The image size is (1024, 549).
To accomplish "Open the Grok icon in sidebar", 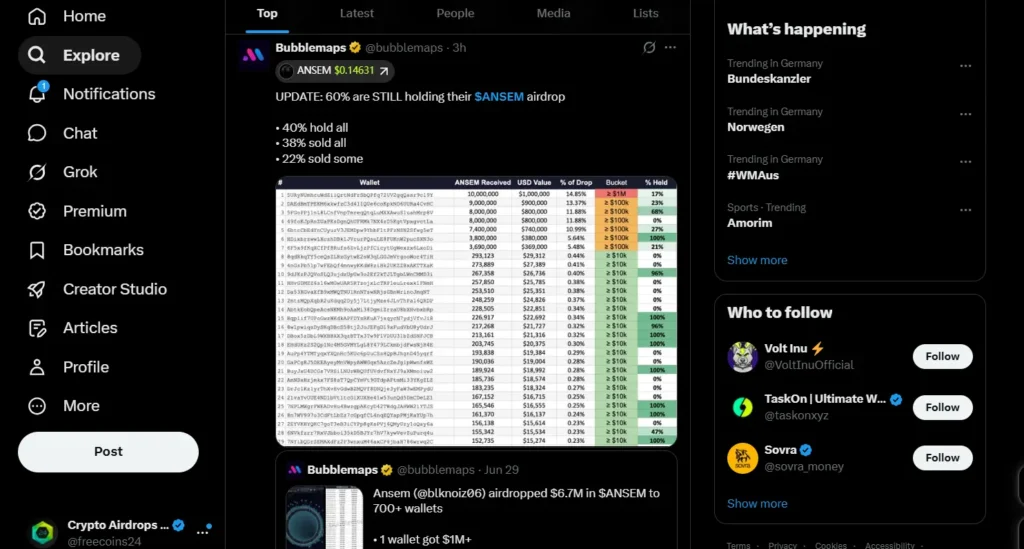I will coord(37,172).
